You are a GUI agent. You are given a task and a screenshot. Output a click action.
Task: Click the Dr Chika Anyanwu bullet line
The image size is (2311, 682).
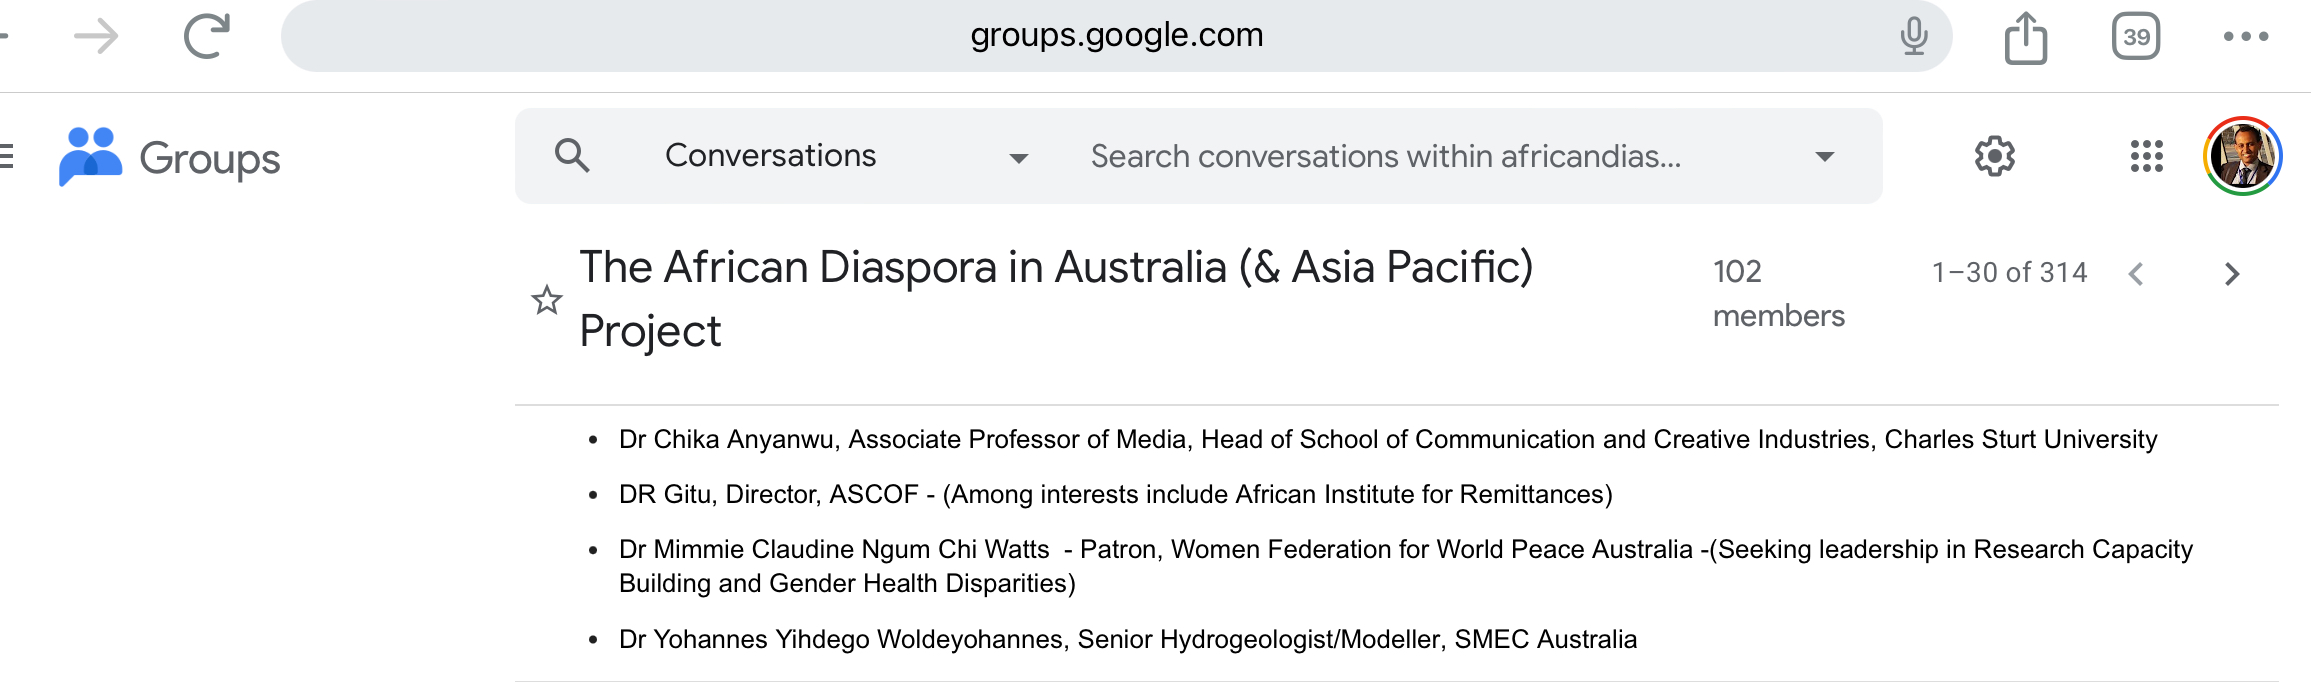(x=1388, y=439)
